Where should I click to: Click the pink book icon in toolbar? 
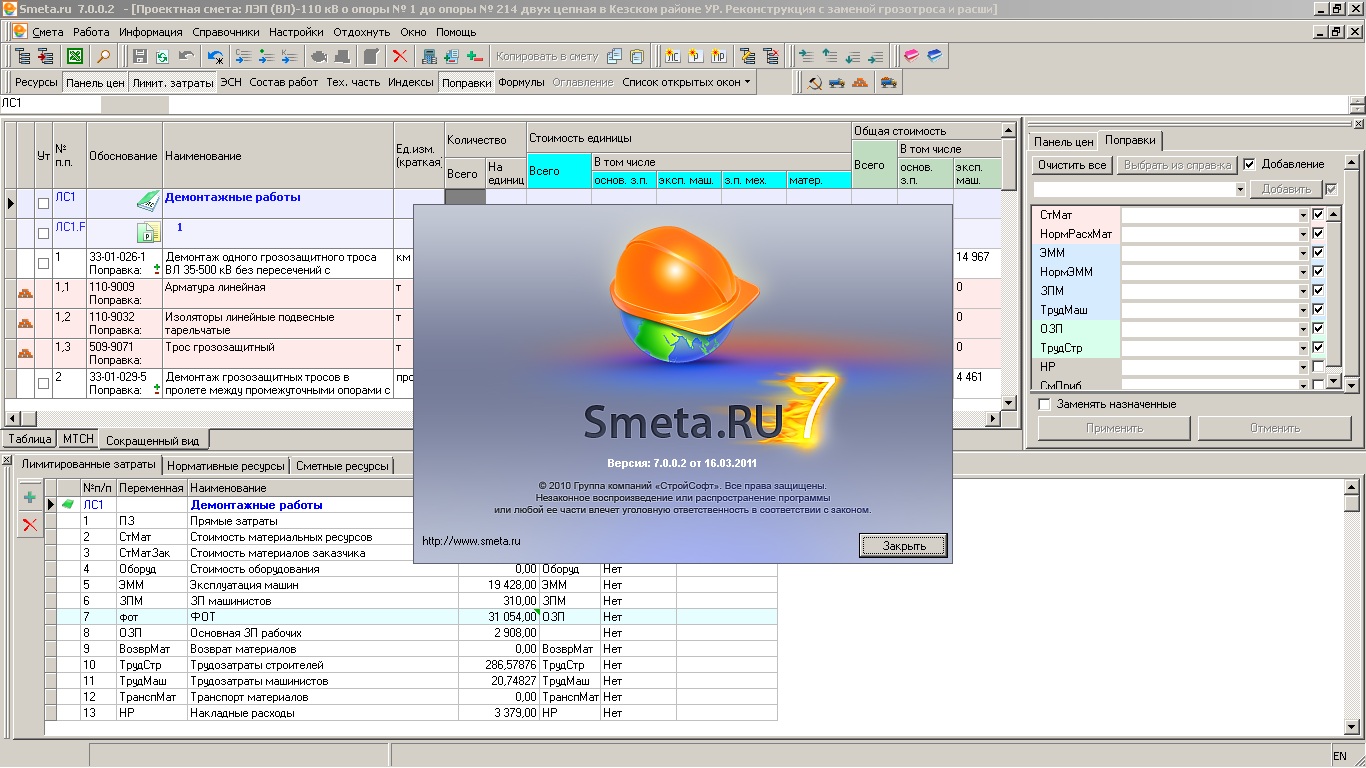click(911, 56)
